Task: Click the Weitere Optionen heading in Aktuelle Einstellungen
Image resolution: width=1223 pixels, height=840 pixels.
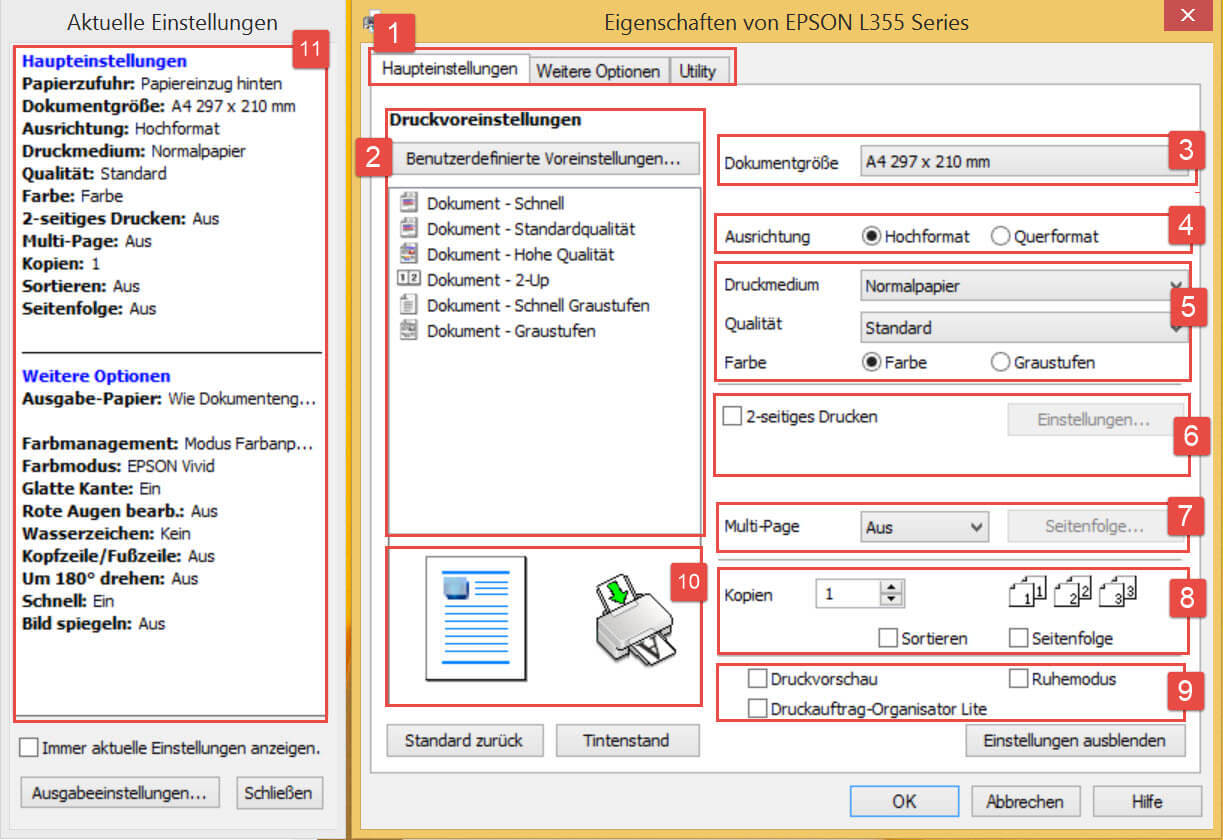Action: pyautogui.click(x=96, y=376)
